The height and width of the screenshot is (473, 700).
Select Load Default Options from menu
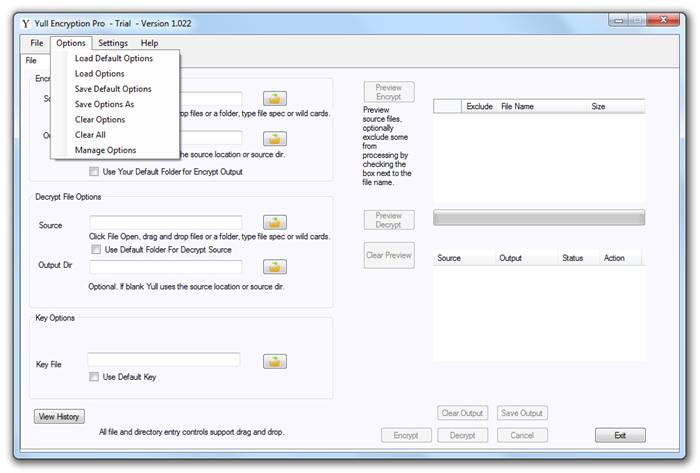click(x=114, y=58)
